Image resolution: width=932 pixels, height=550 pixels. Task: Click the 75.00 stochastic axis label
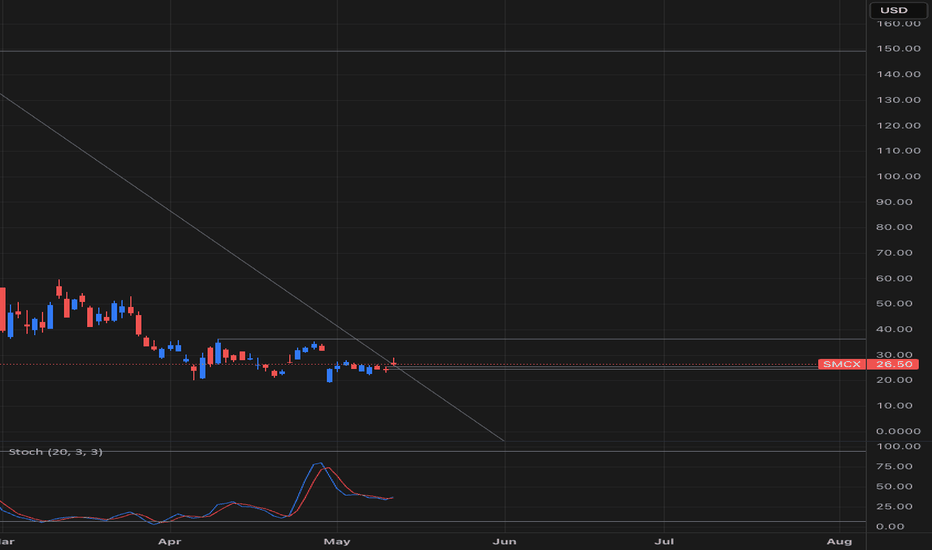point(894,466)
